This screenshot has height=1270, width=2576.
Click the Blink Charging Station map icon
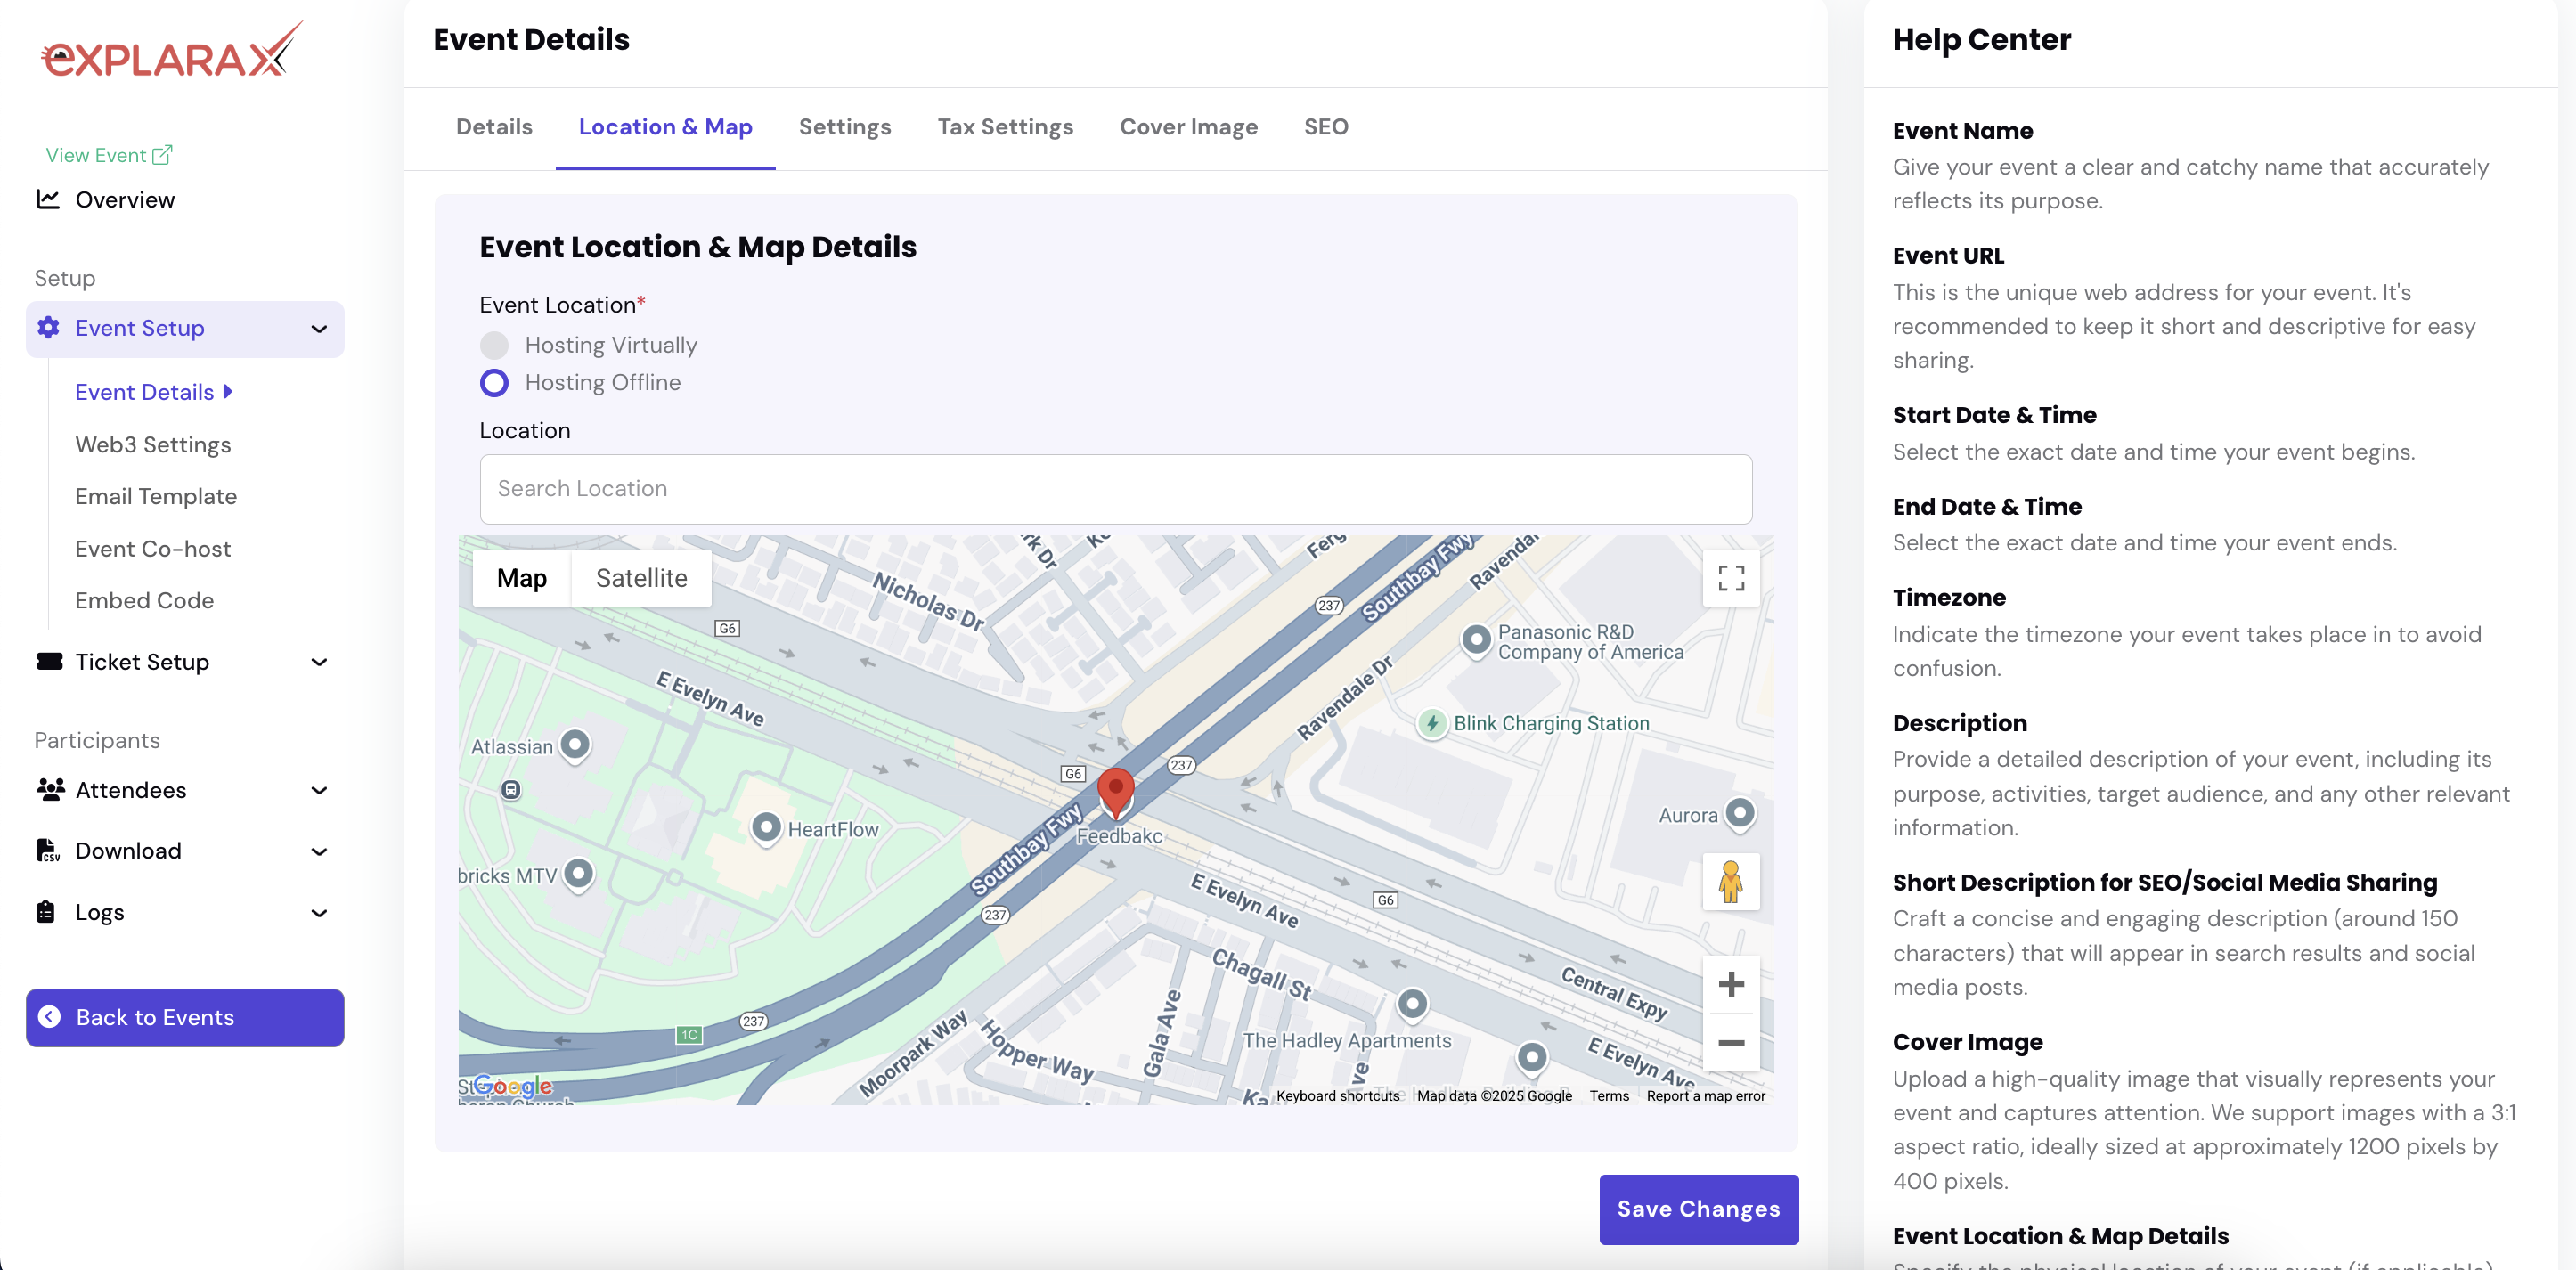[x=1432, y=723]
